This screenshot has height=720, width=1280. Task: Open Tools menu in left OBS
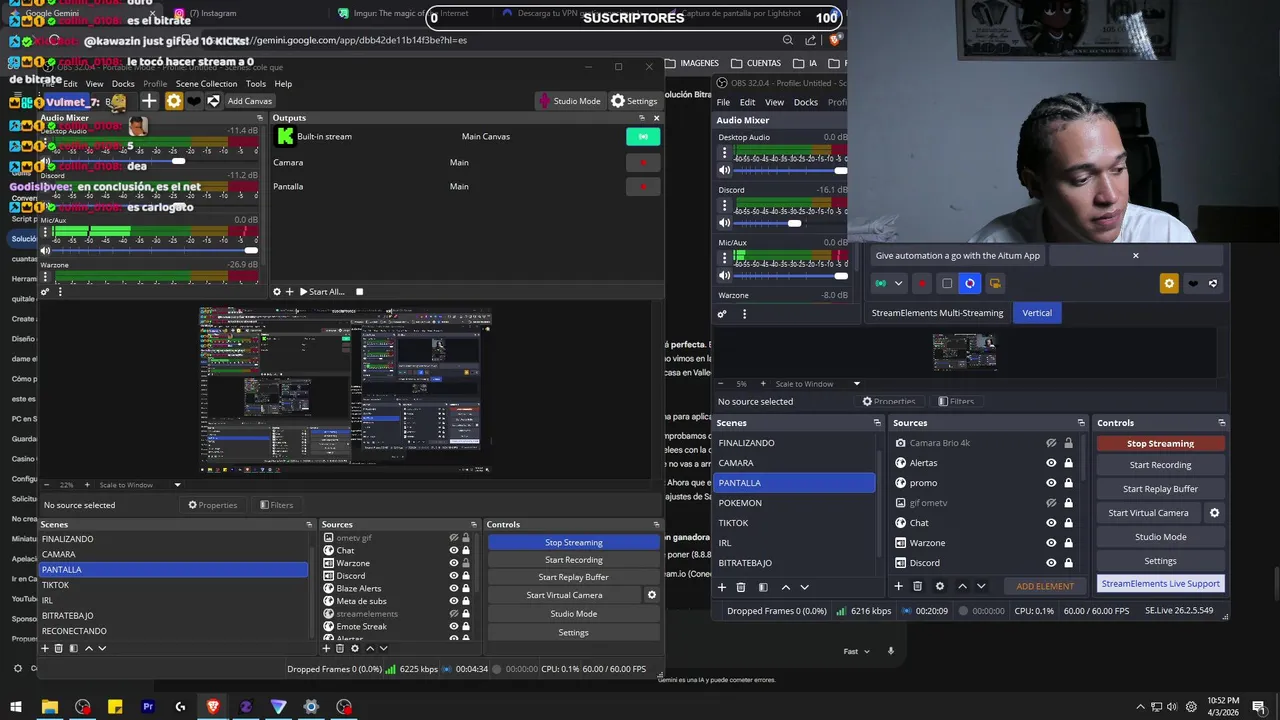256,84
